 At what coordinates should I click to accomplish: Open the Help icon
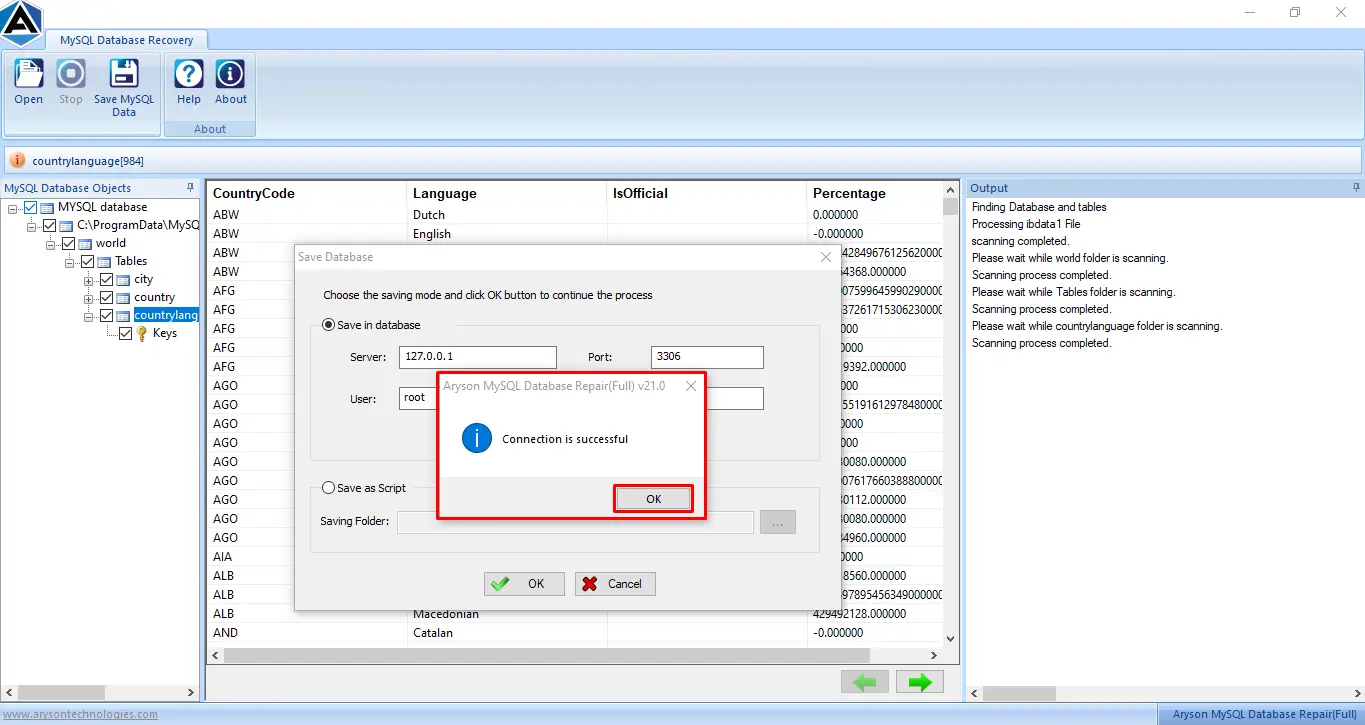click(189, 75)
